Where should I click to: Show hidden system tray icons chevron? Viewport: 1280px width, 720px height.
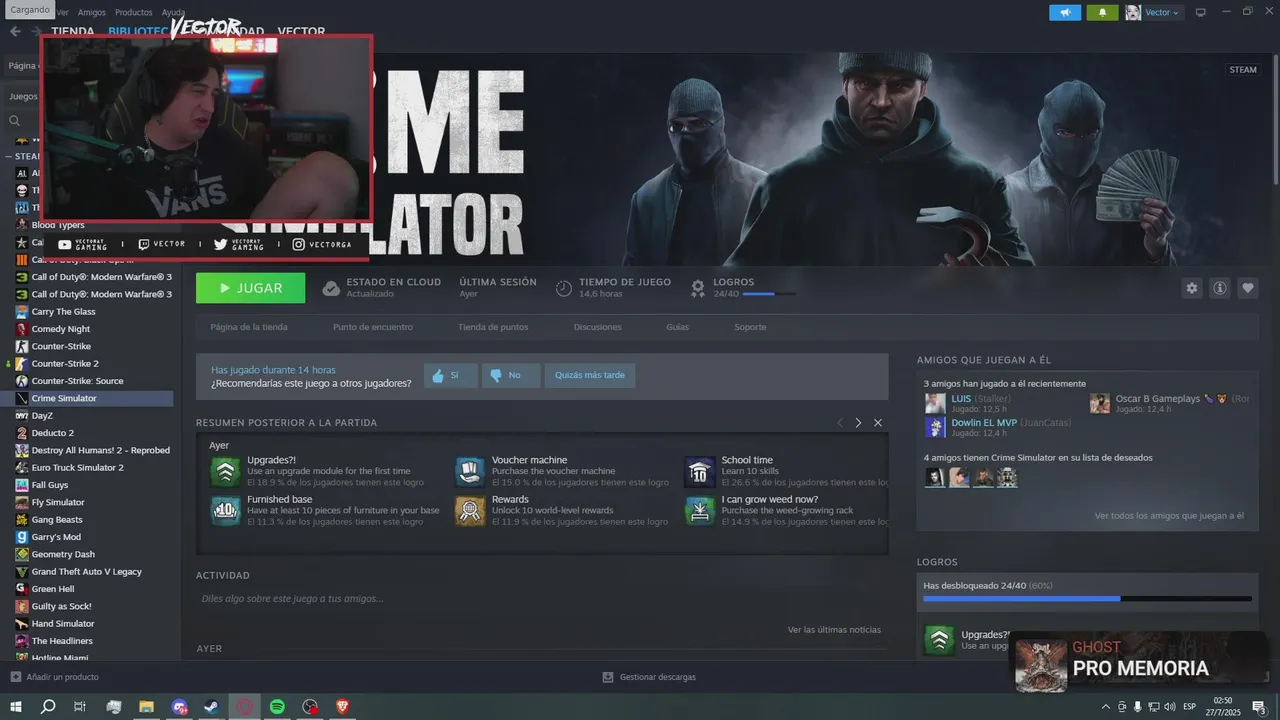click(1105, 707)
